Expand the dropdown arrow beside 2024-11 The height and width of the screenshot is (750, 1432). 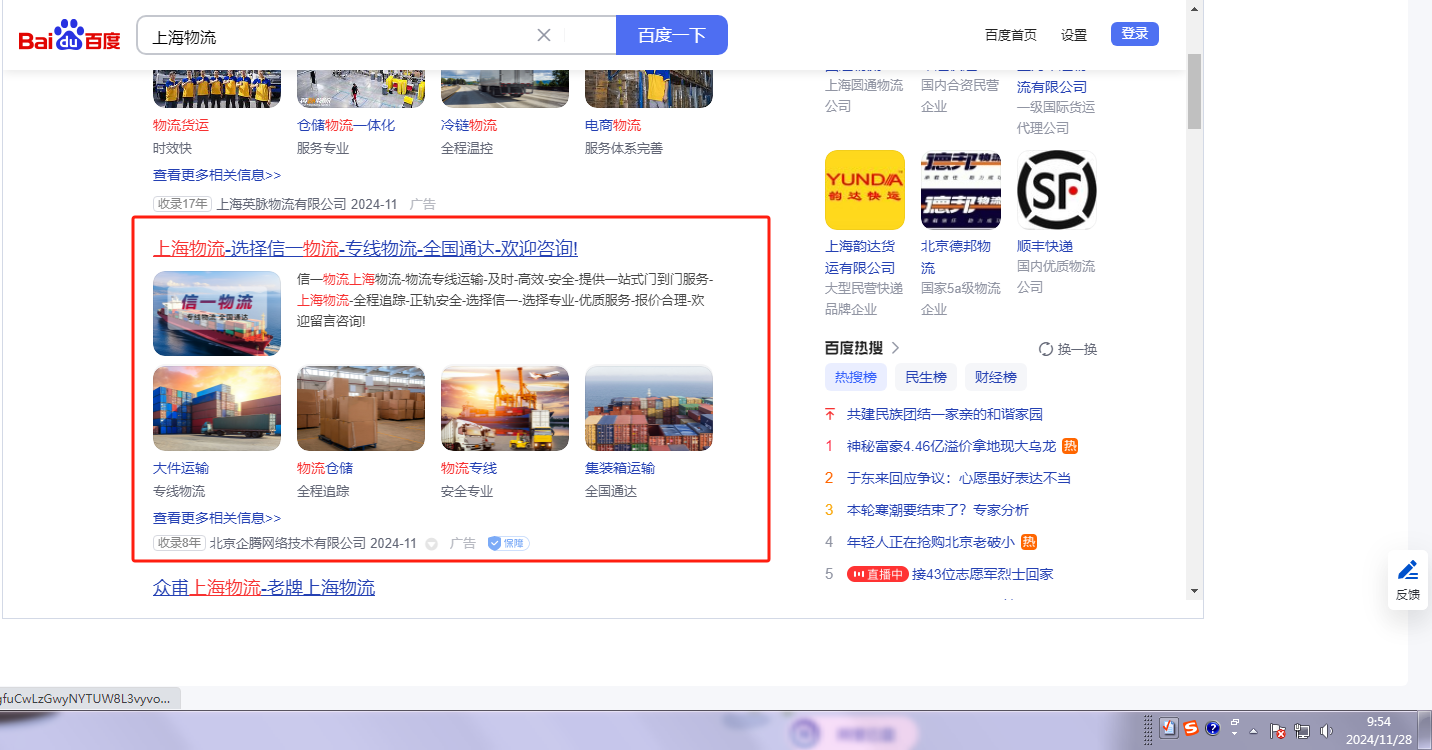click(431, 544)
